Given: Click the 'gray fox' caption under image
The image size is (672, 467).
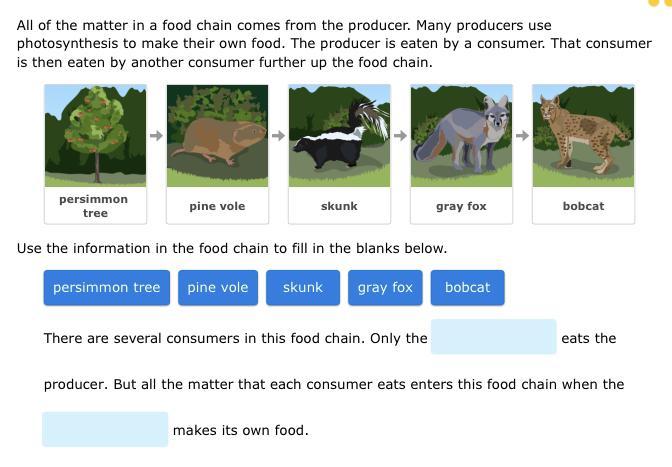Looking at the screenshot, I should [x=462, y=206].
